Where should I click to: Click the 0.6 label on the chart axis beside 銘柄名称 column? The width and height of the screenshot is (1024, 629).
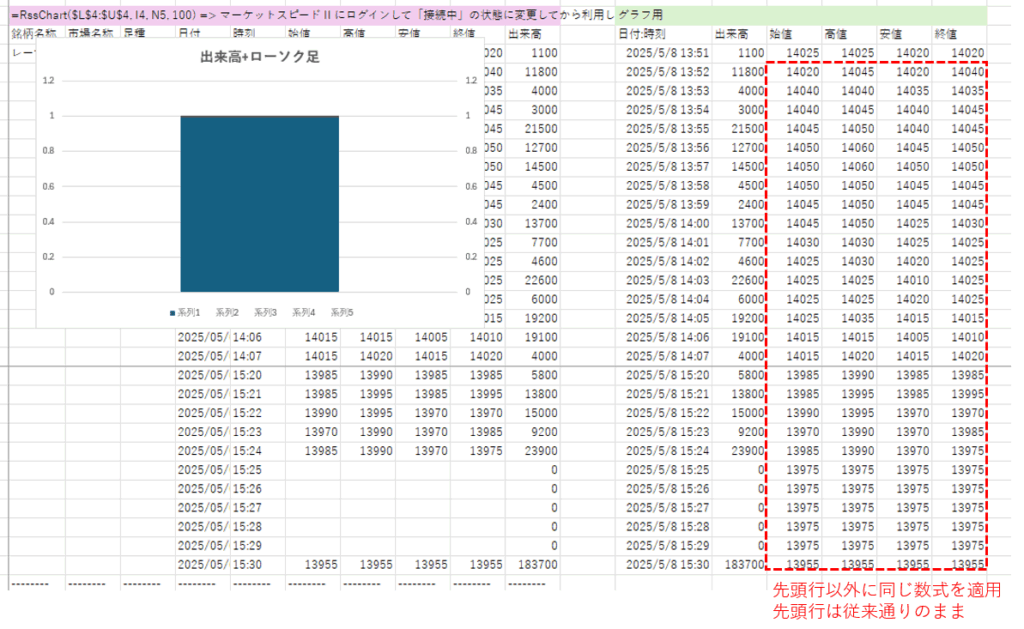pos(48,186)
